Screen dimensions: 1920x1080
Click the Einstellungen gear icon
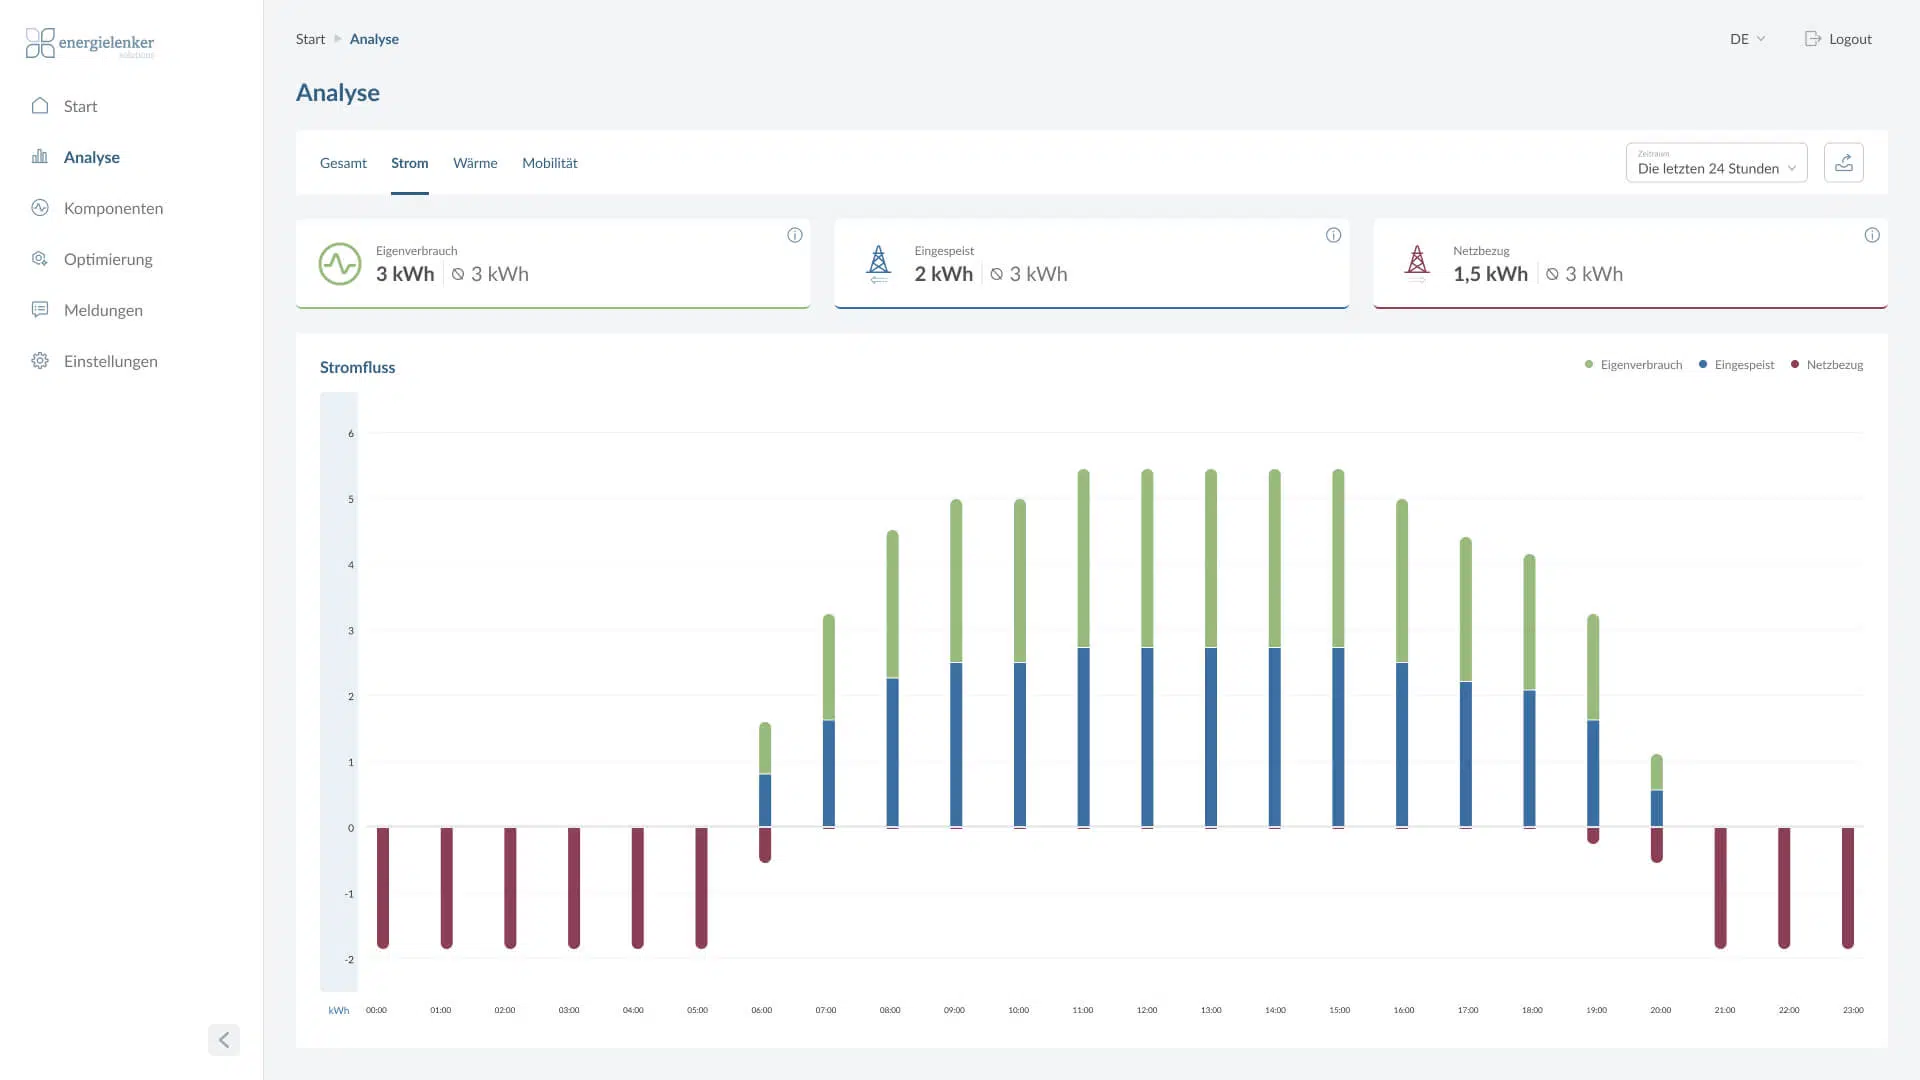(x=40, y=361)
